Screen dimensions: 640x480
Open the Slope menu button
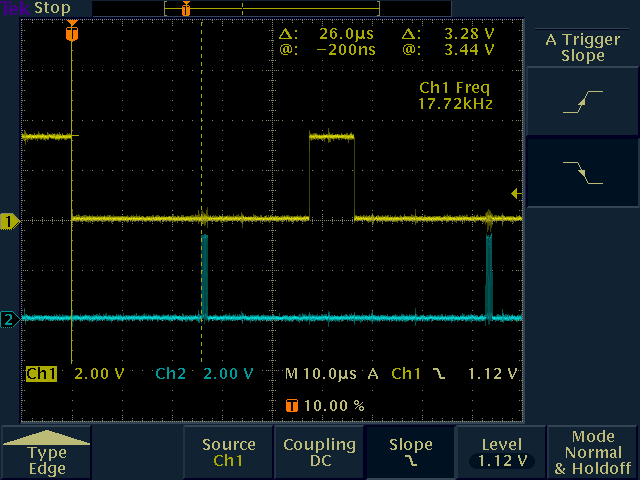coord(411,452)
